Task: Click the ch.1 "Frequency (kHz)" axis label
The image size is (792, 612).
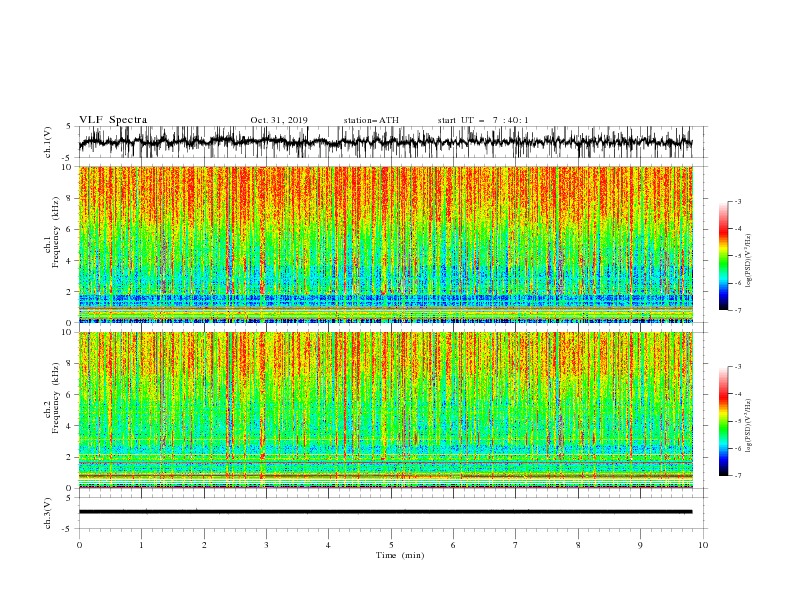Action: [56, 232]
